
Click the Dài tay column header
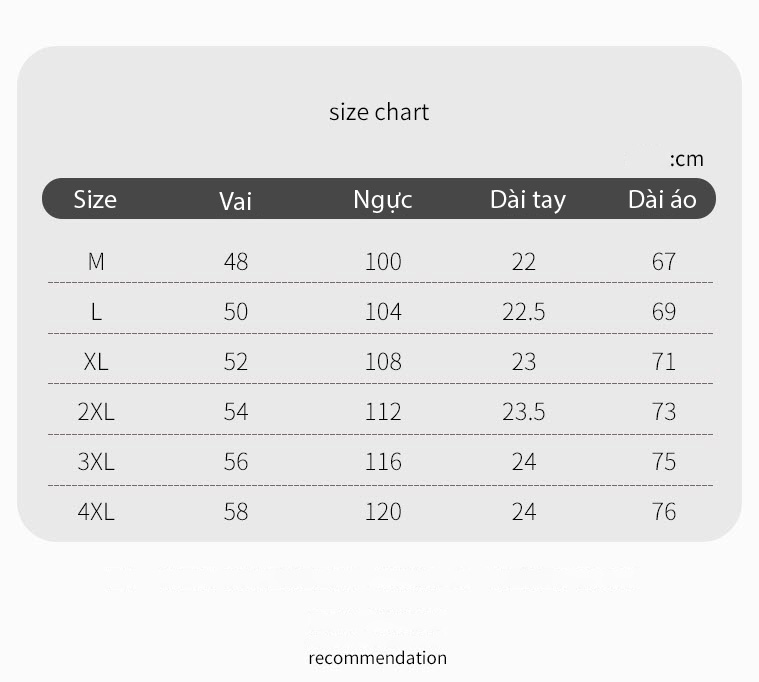528,200
